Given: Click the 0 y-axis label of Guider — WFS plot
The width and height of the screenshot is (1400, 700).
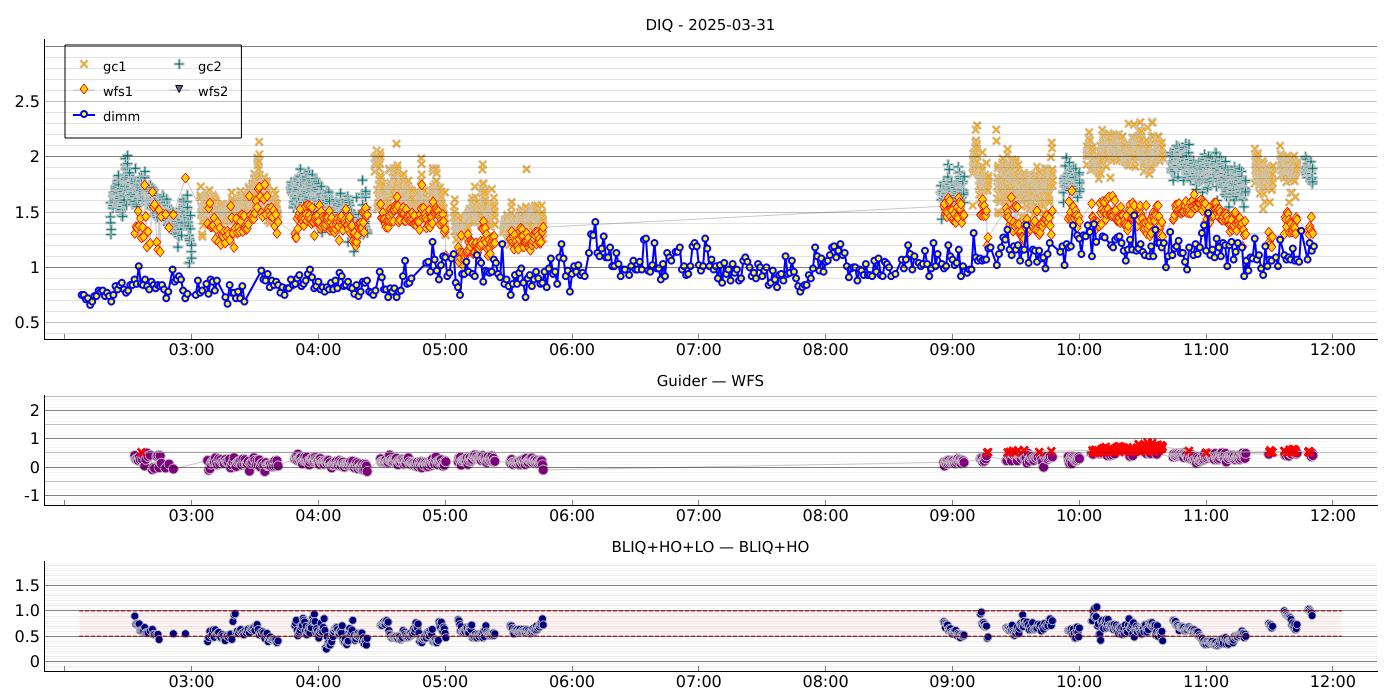Looking at the screenshot, I should [x=33, y=467].
